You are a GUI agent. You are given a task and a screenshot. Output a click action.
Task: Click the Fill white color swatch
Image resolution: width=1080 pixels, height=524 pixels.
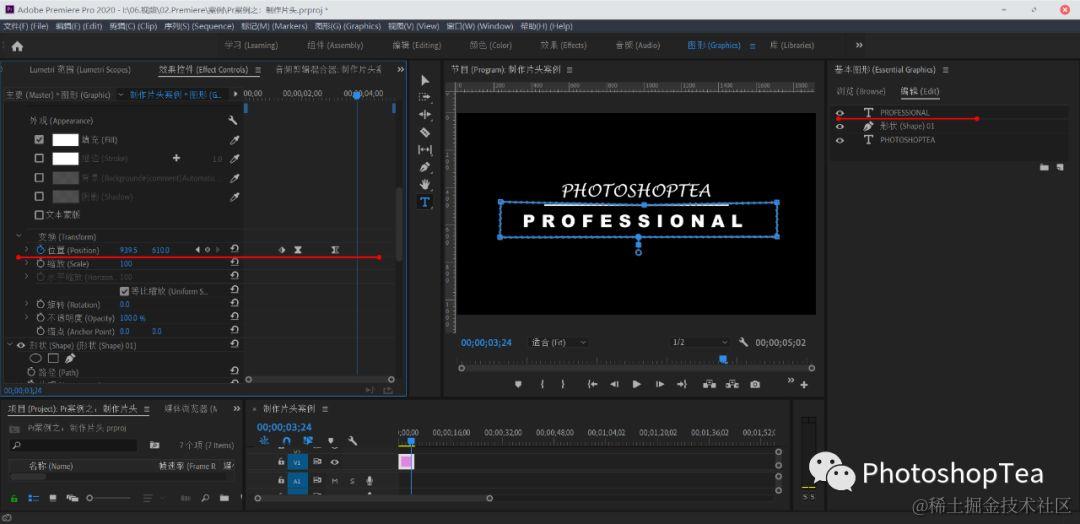click(65, 140)
